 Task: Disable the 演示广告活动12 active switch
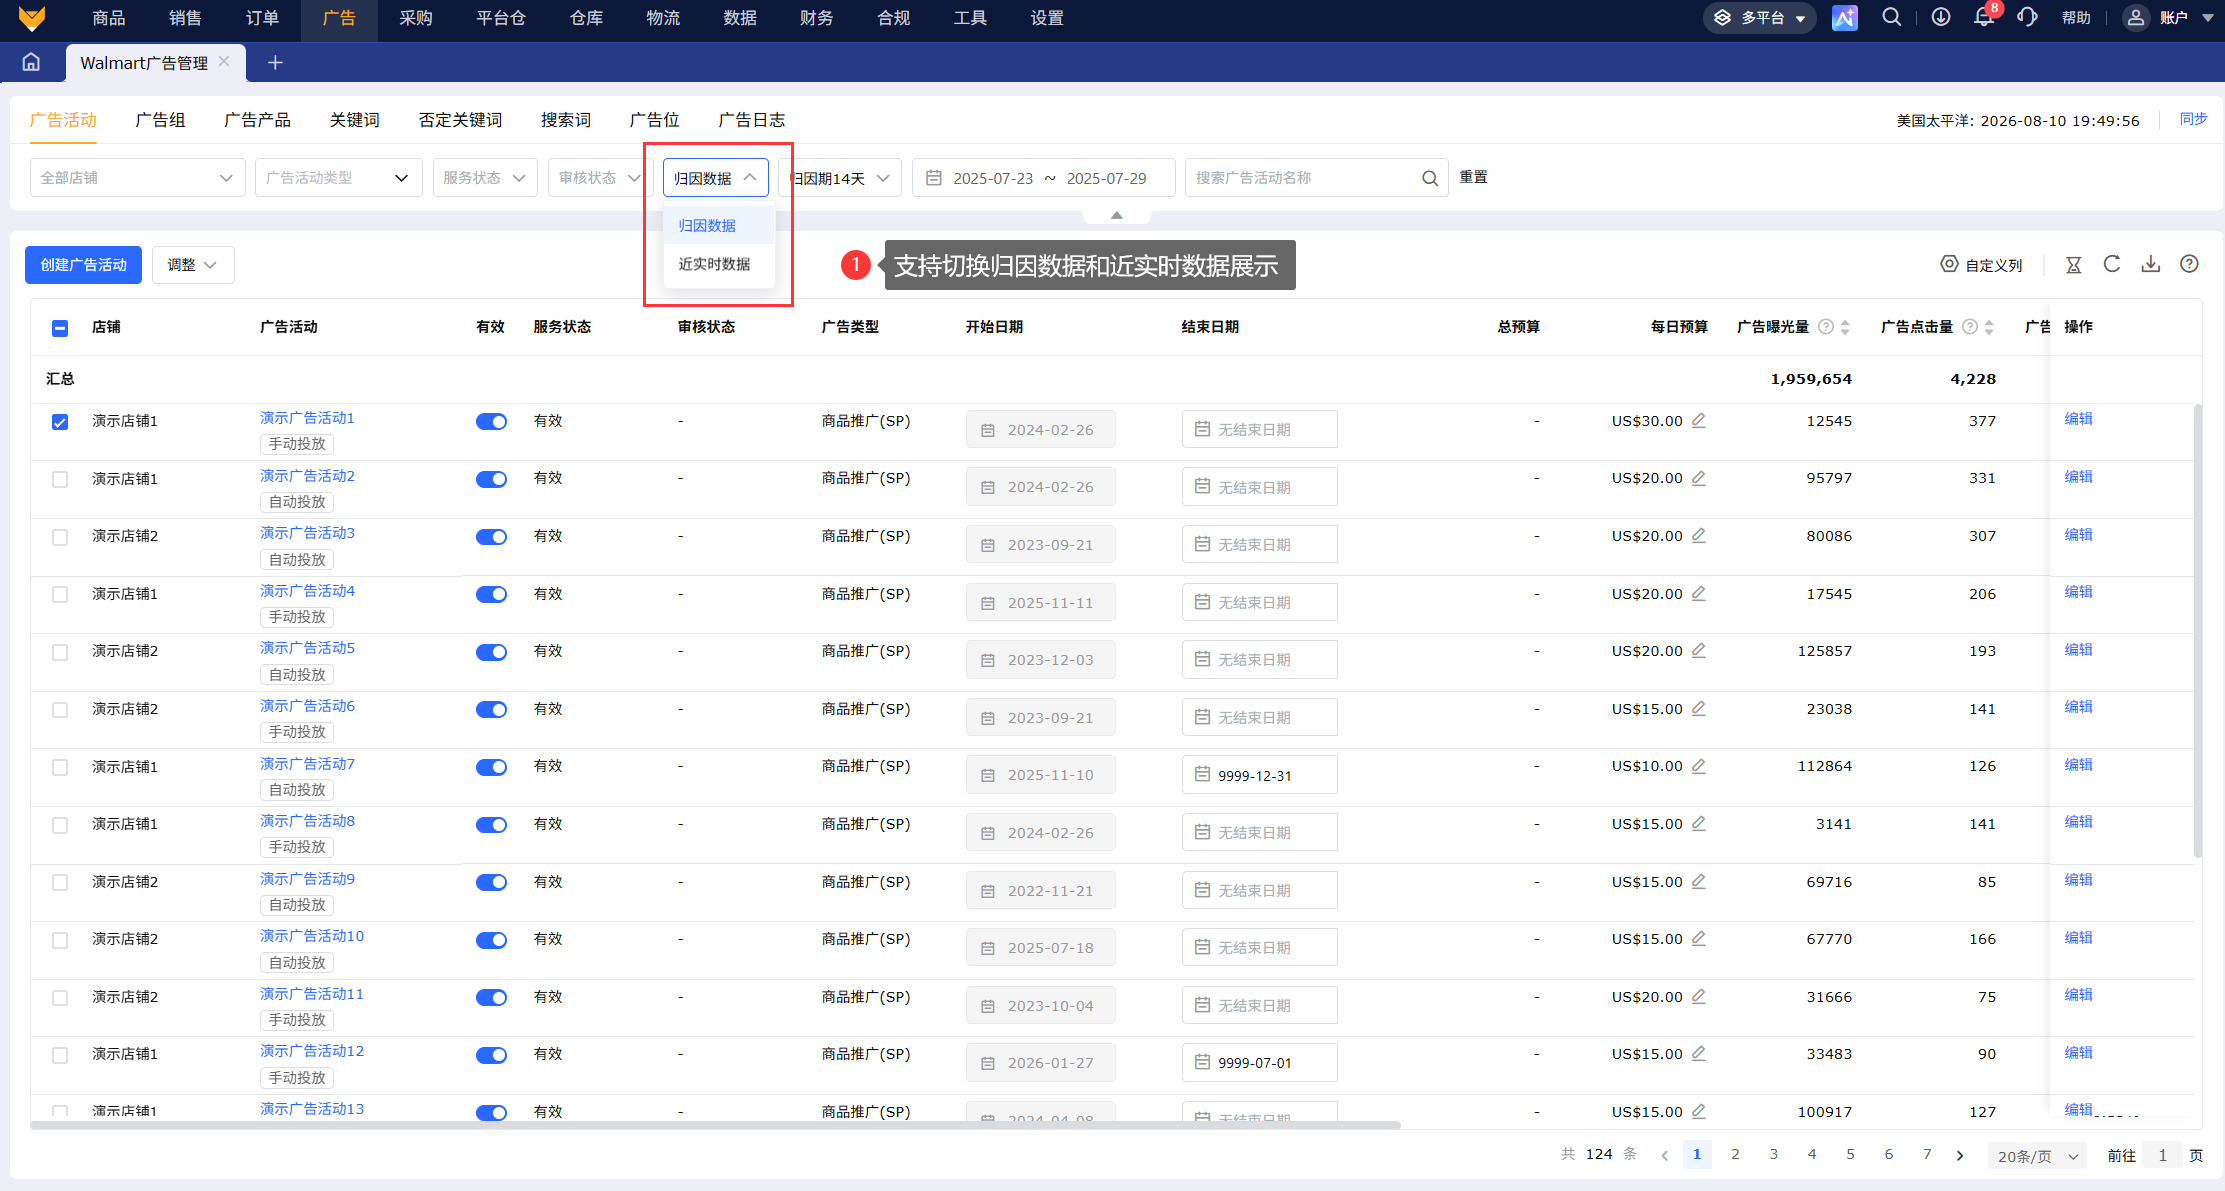[491, 1056]
